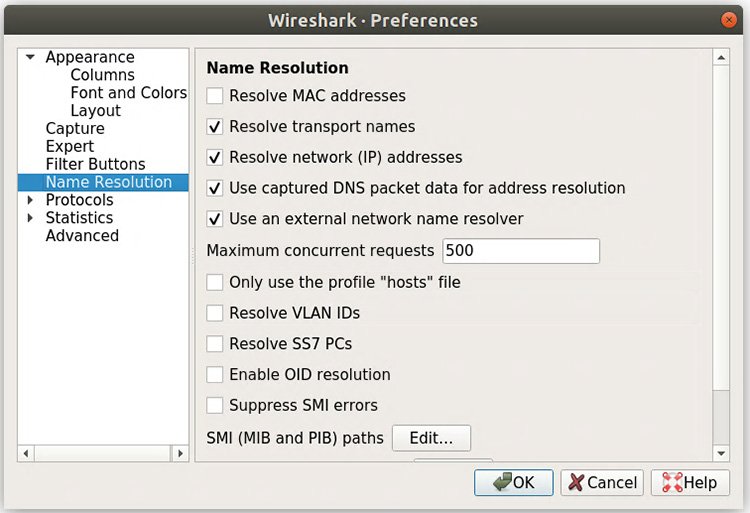Screen dimensions: 750x513
Task: Click the vertical scrollbar down arrow
Action: [721, 451]
